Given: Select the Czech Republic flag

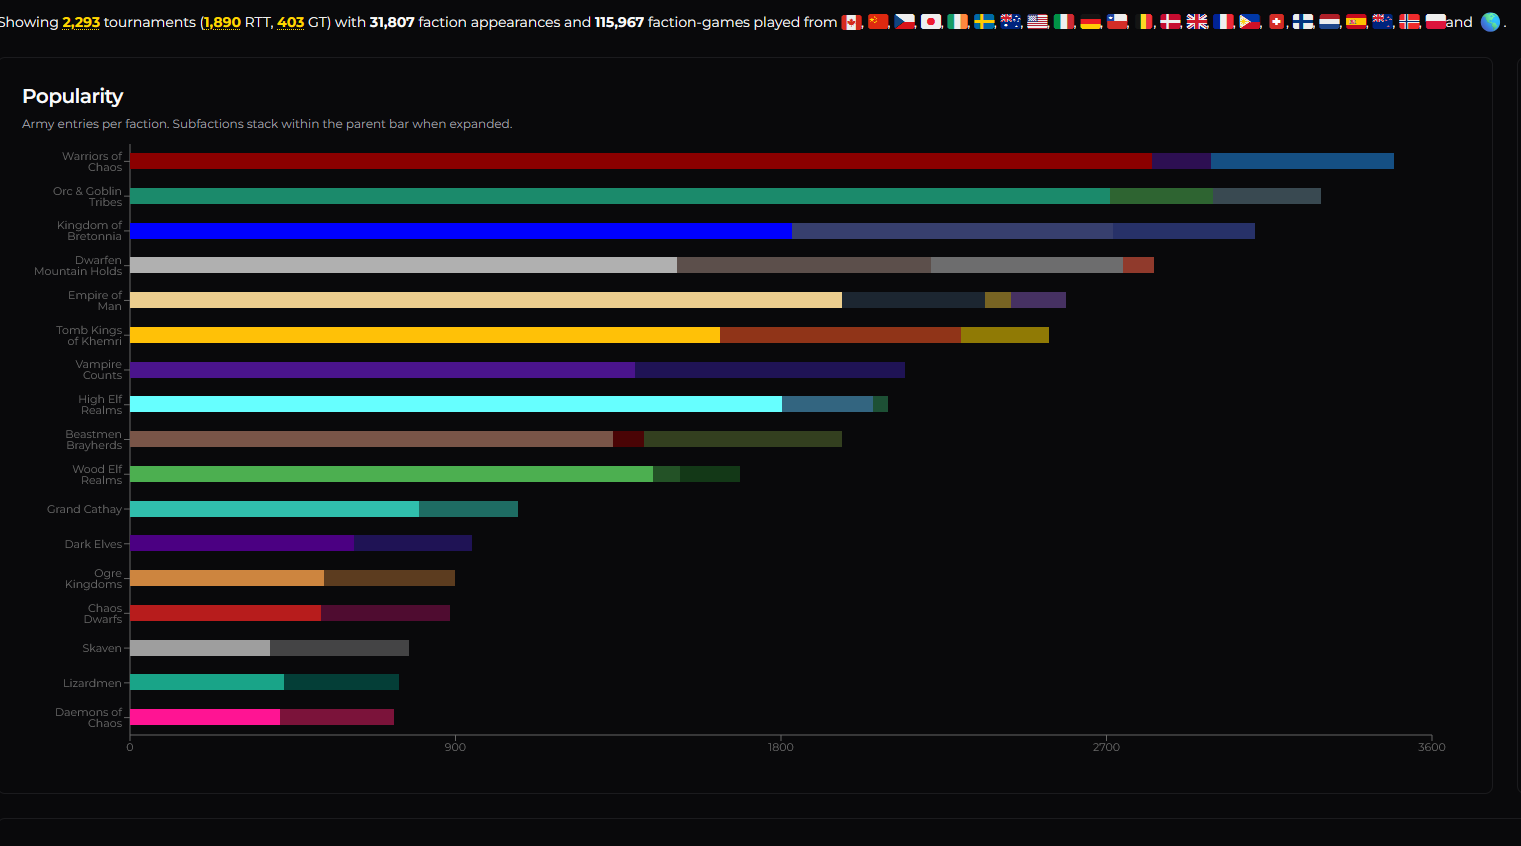Looking at the screenshot, I should click(905, 22).
